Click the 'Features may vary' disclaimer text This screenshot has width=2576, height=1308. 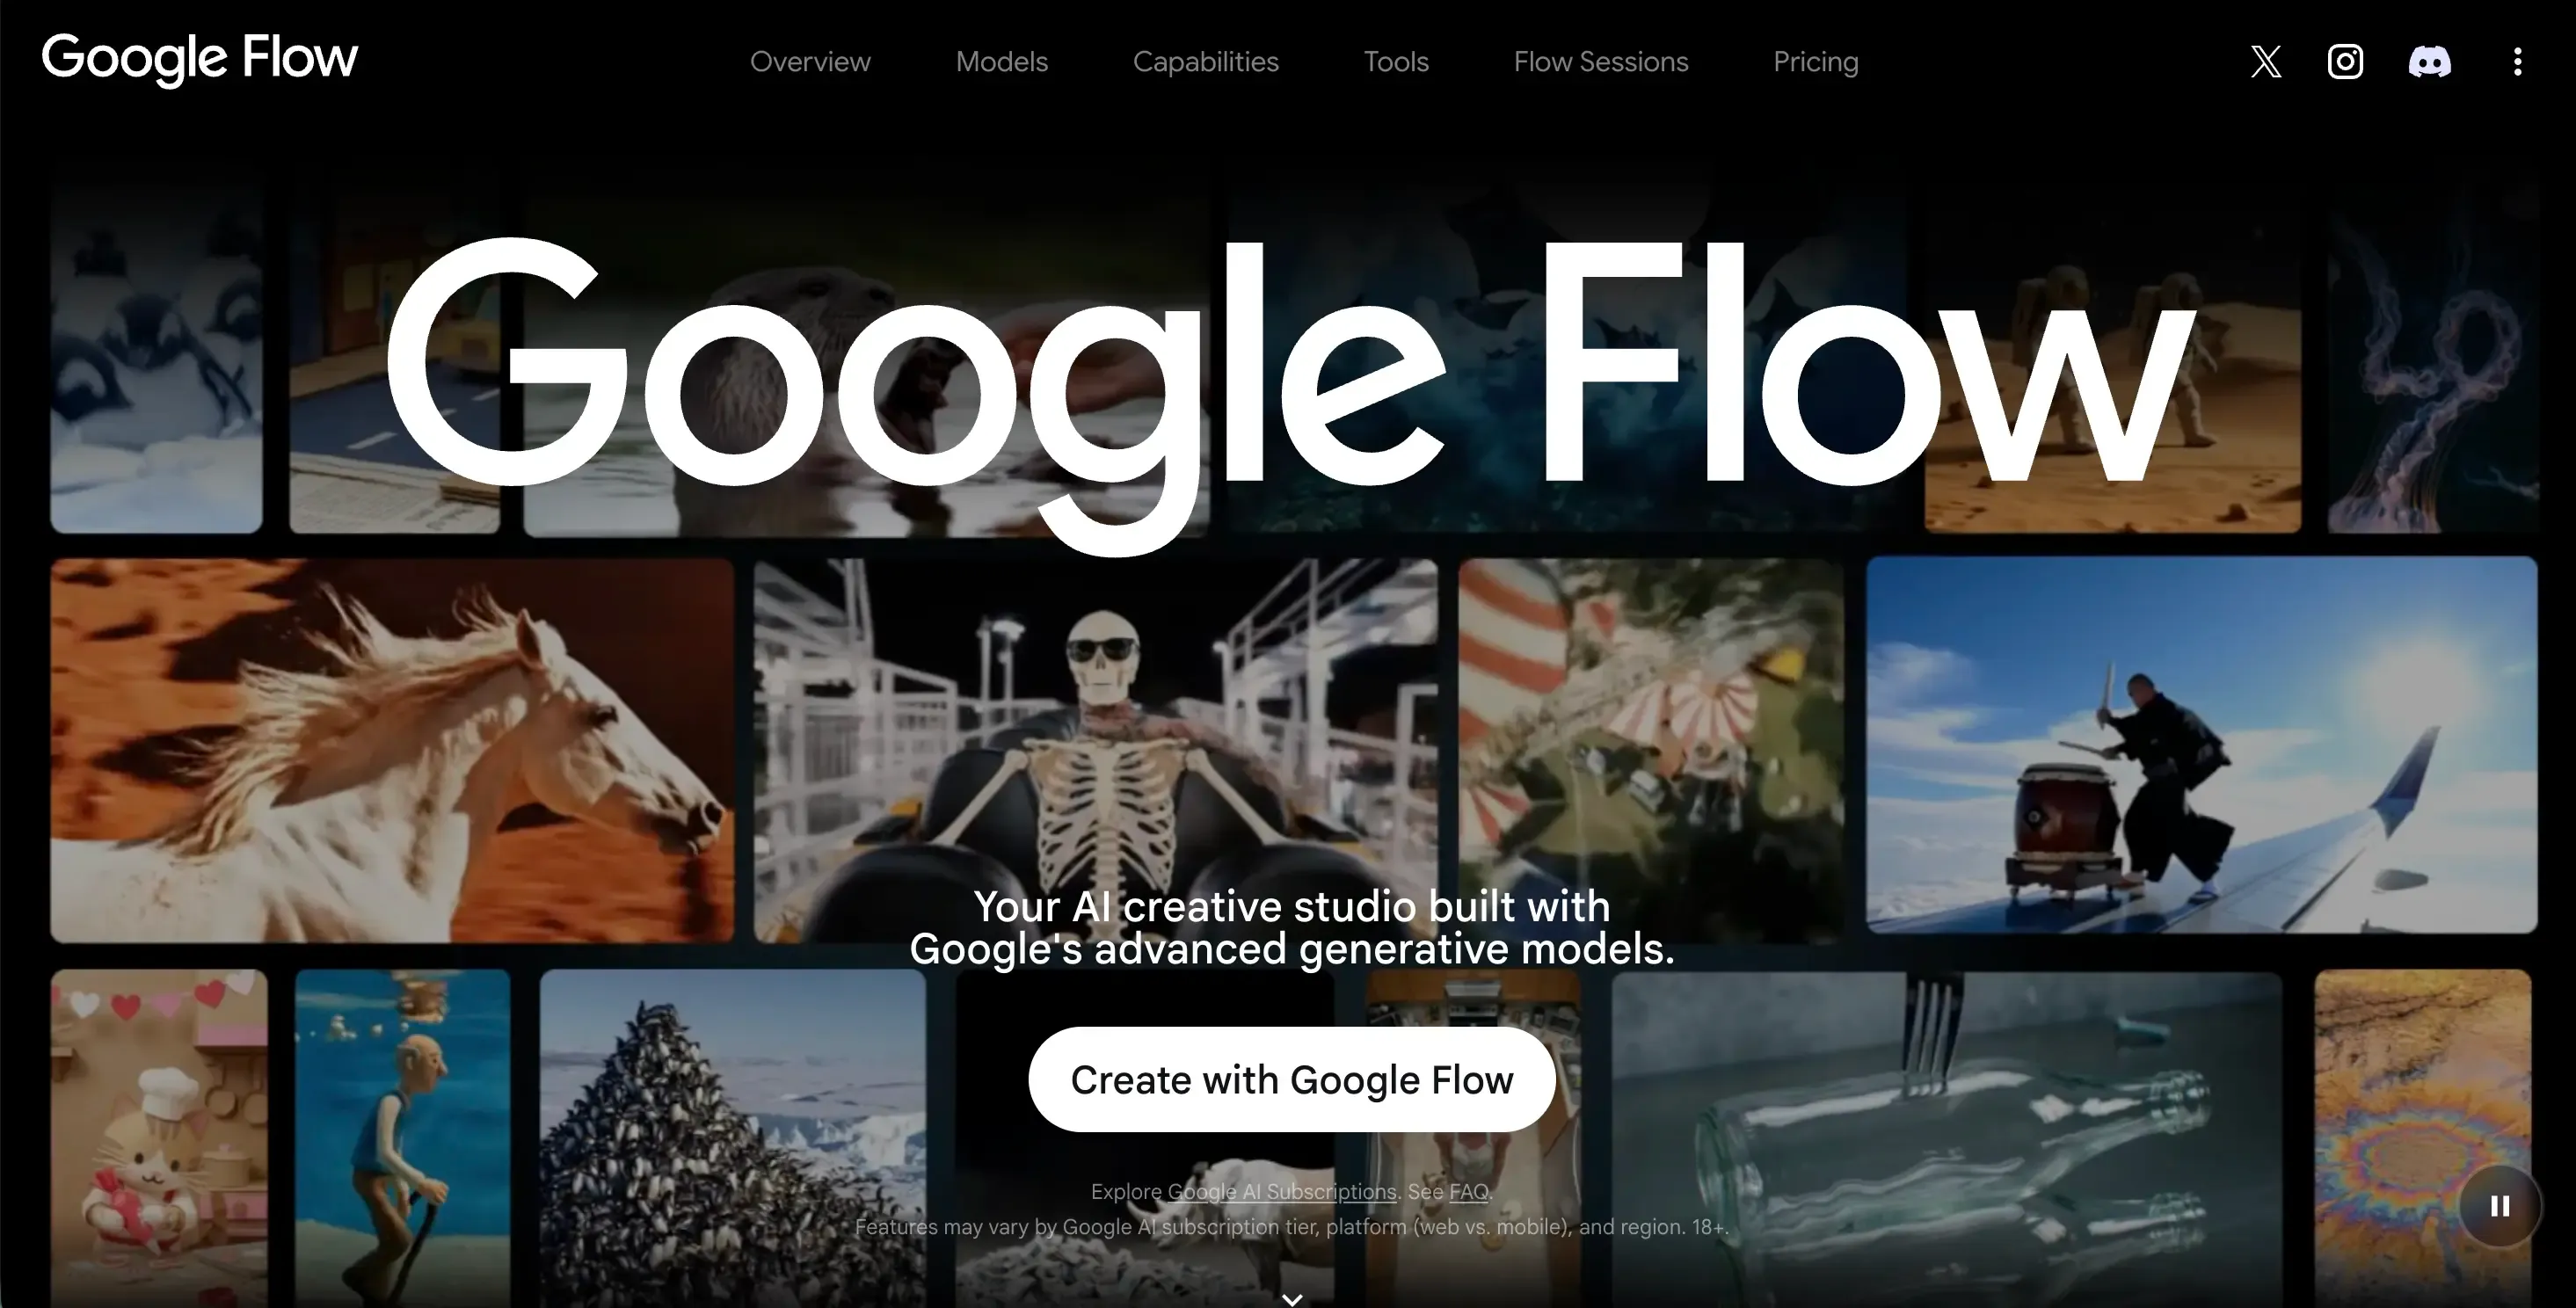[x=1291, y=1227]
